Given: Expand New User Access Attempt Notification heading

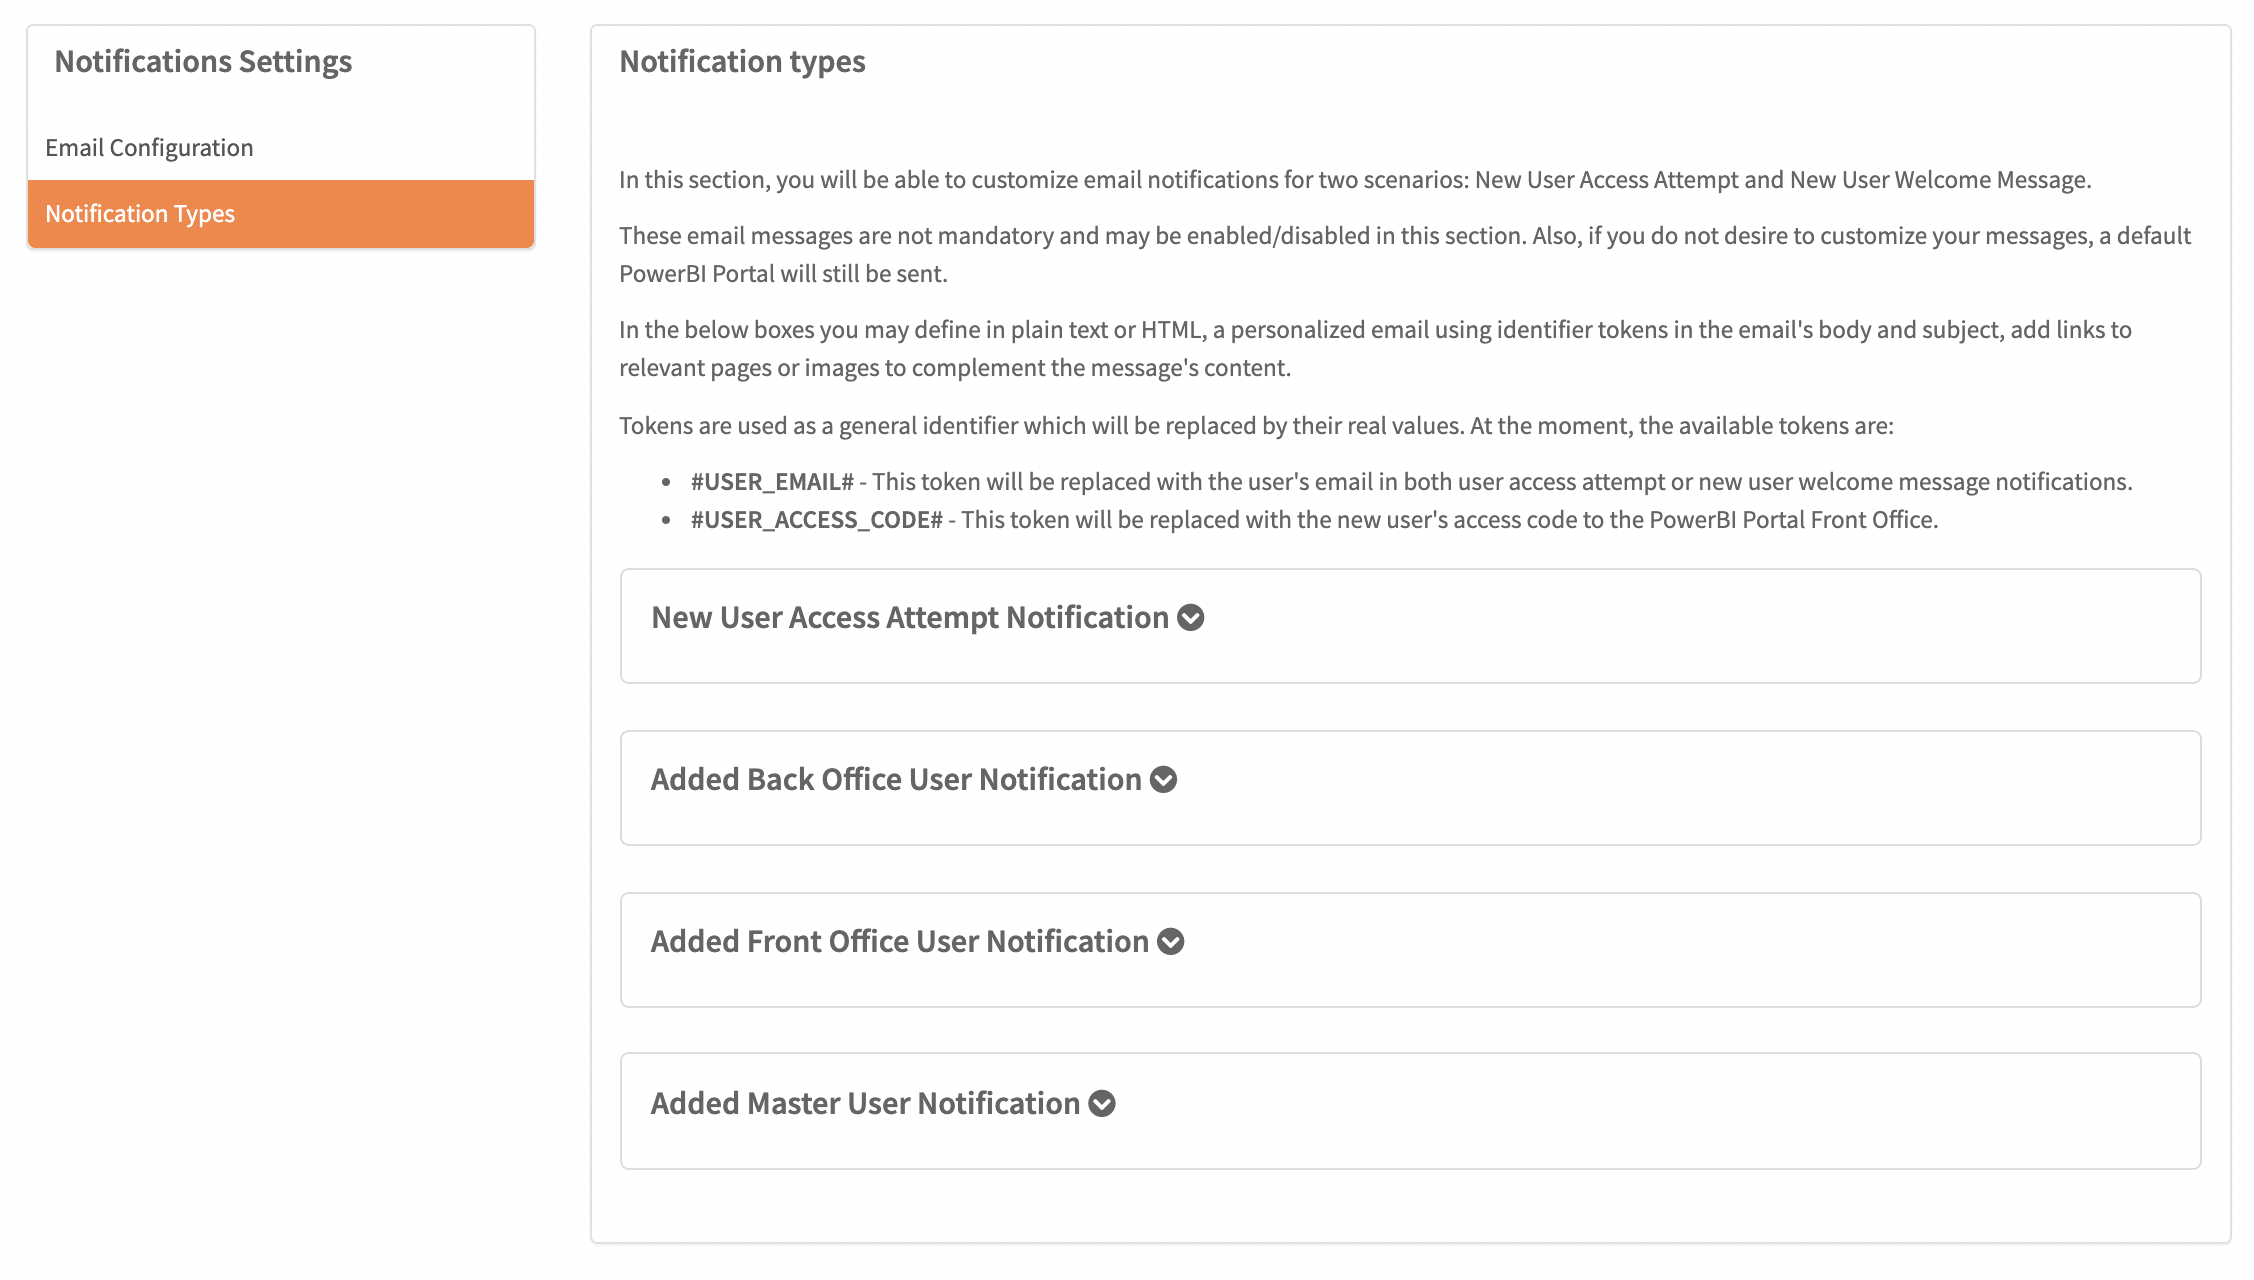Looking at the screenshot, I should click(909, 618).
